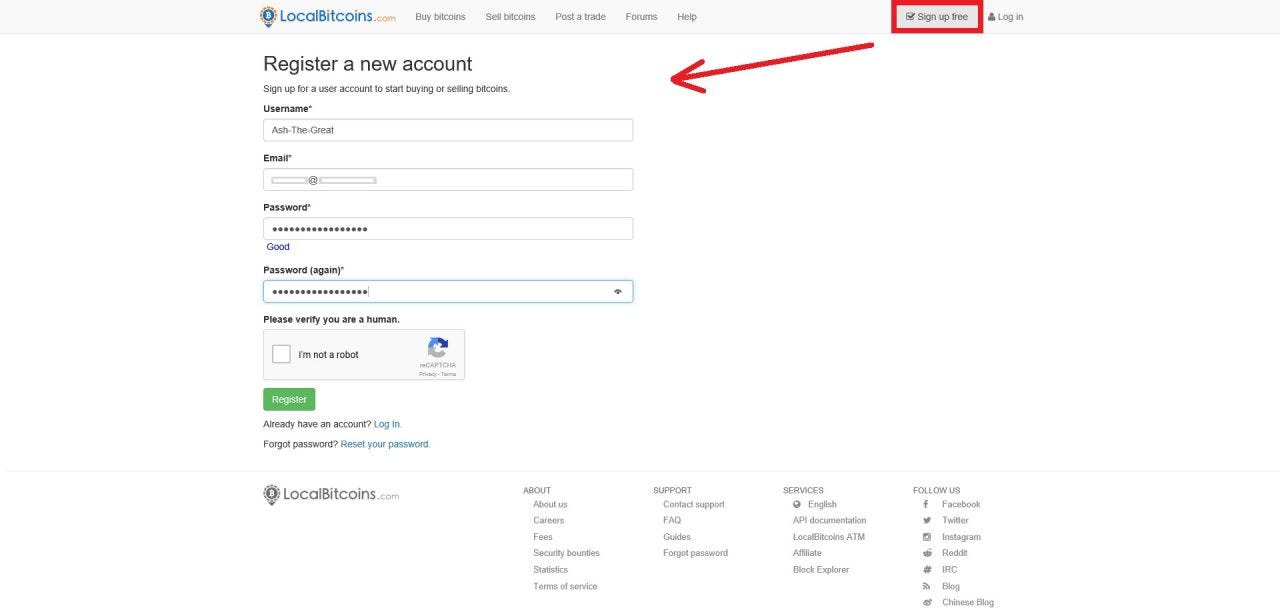Screen dimensions: 1280x616
Task: Open About us footer link
Action: coord(550,504)
